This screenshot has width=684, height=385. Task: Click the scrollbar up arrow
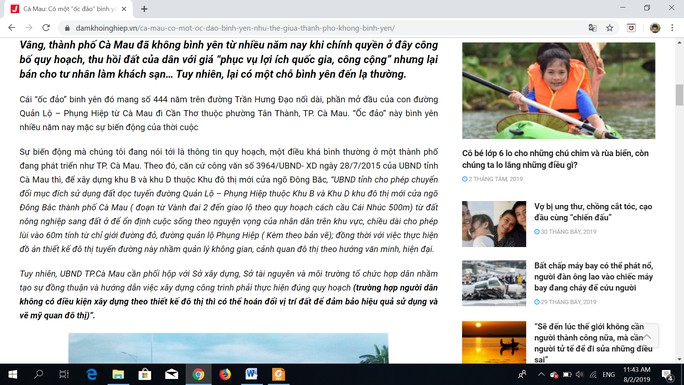[x=679, y=43]
